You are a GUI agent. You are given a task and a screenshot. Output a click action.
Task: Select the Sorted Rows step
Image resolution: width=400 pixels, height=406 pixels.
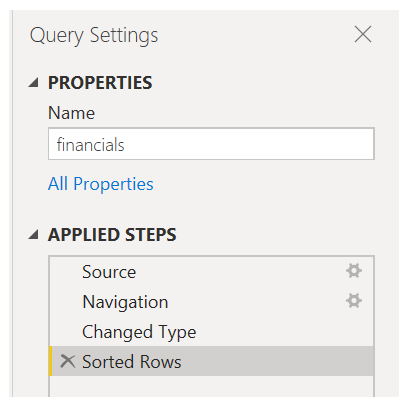pos(211,361)
